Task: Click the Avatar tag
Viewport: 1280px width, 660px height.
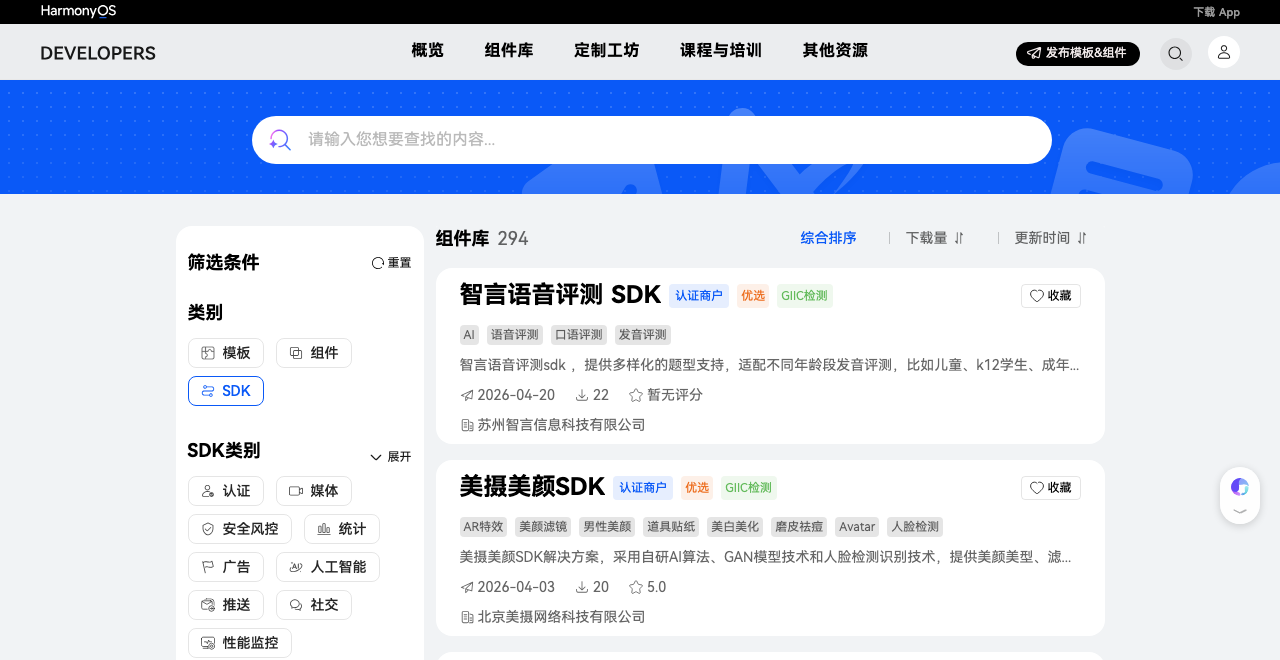Action: click(857, 527)
